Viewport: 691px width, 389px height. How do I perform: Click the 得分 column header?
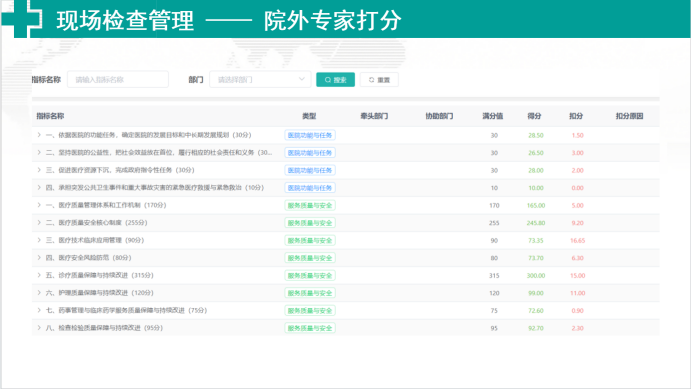[534, 116]
